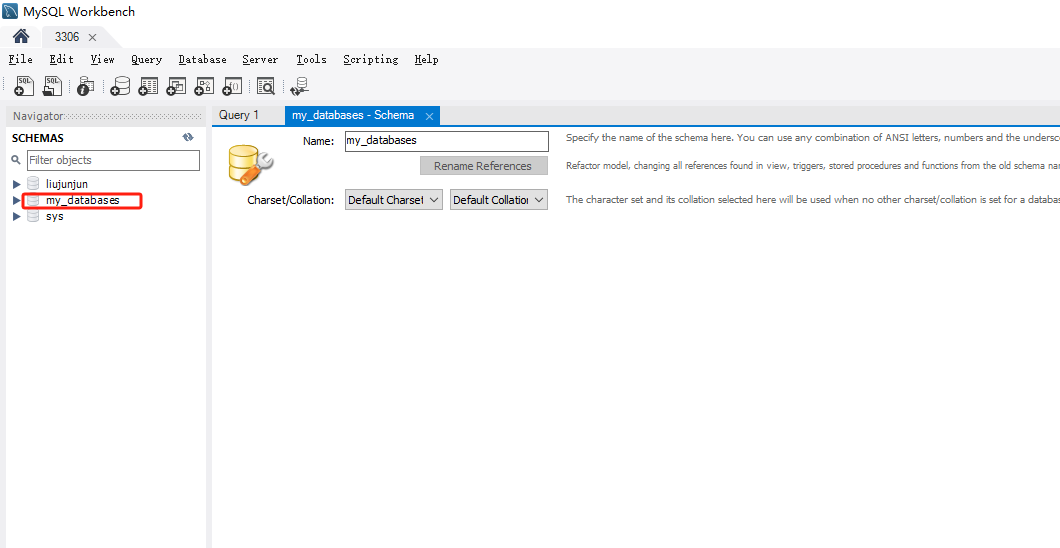Open the Default Charset dropdown
The width and height of the screenshot is (1060, 548).
393,200
